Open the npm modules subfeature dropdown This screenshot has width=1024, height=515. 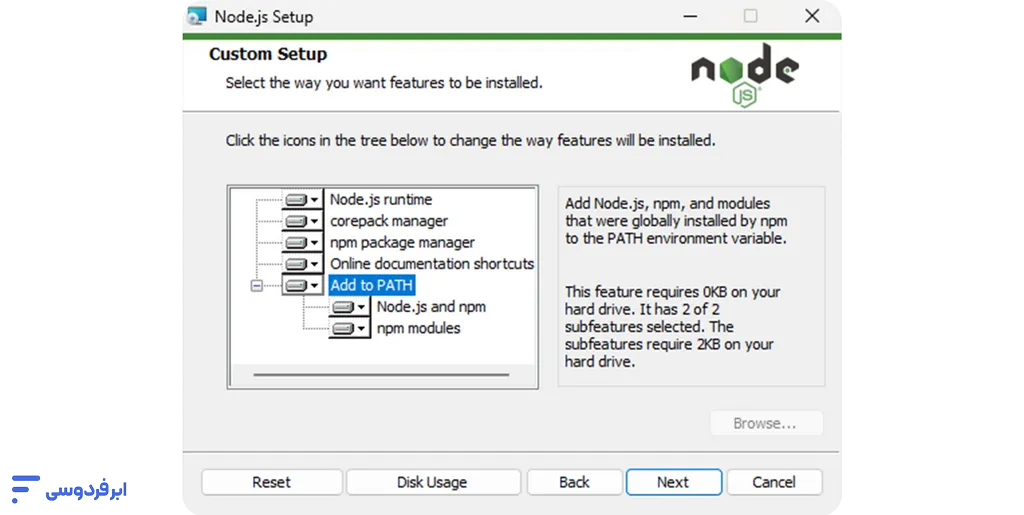click(349, 328)
